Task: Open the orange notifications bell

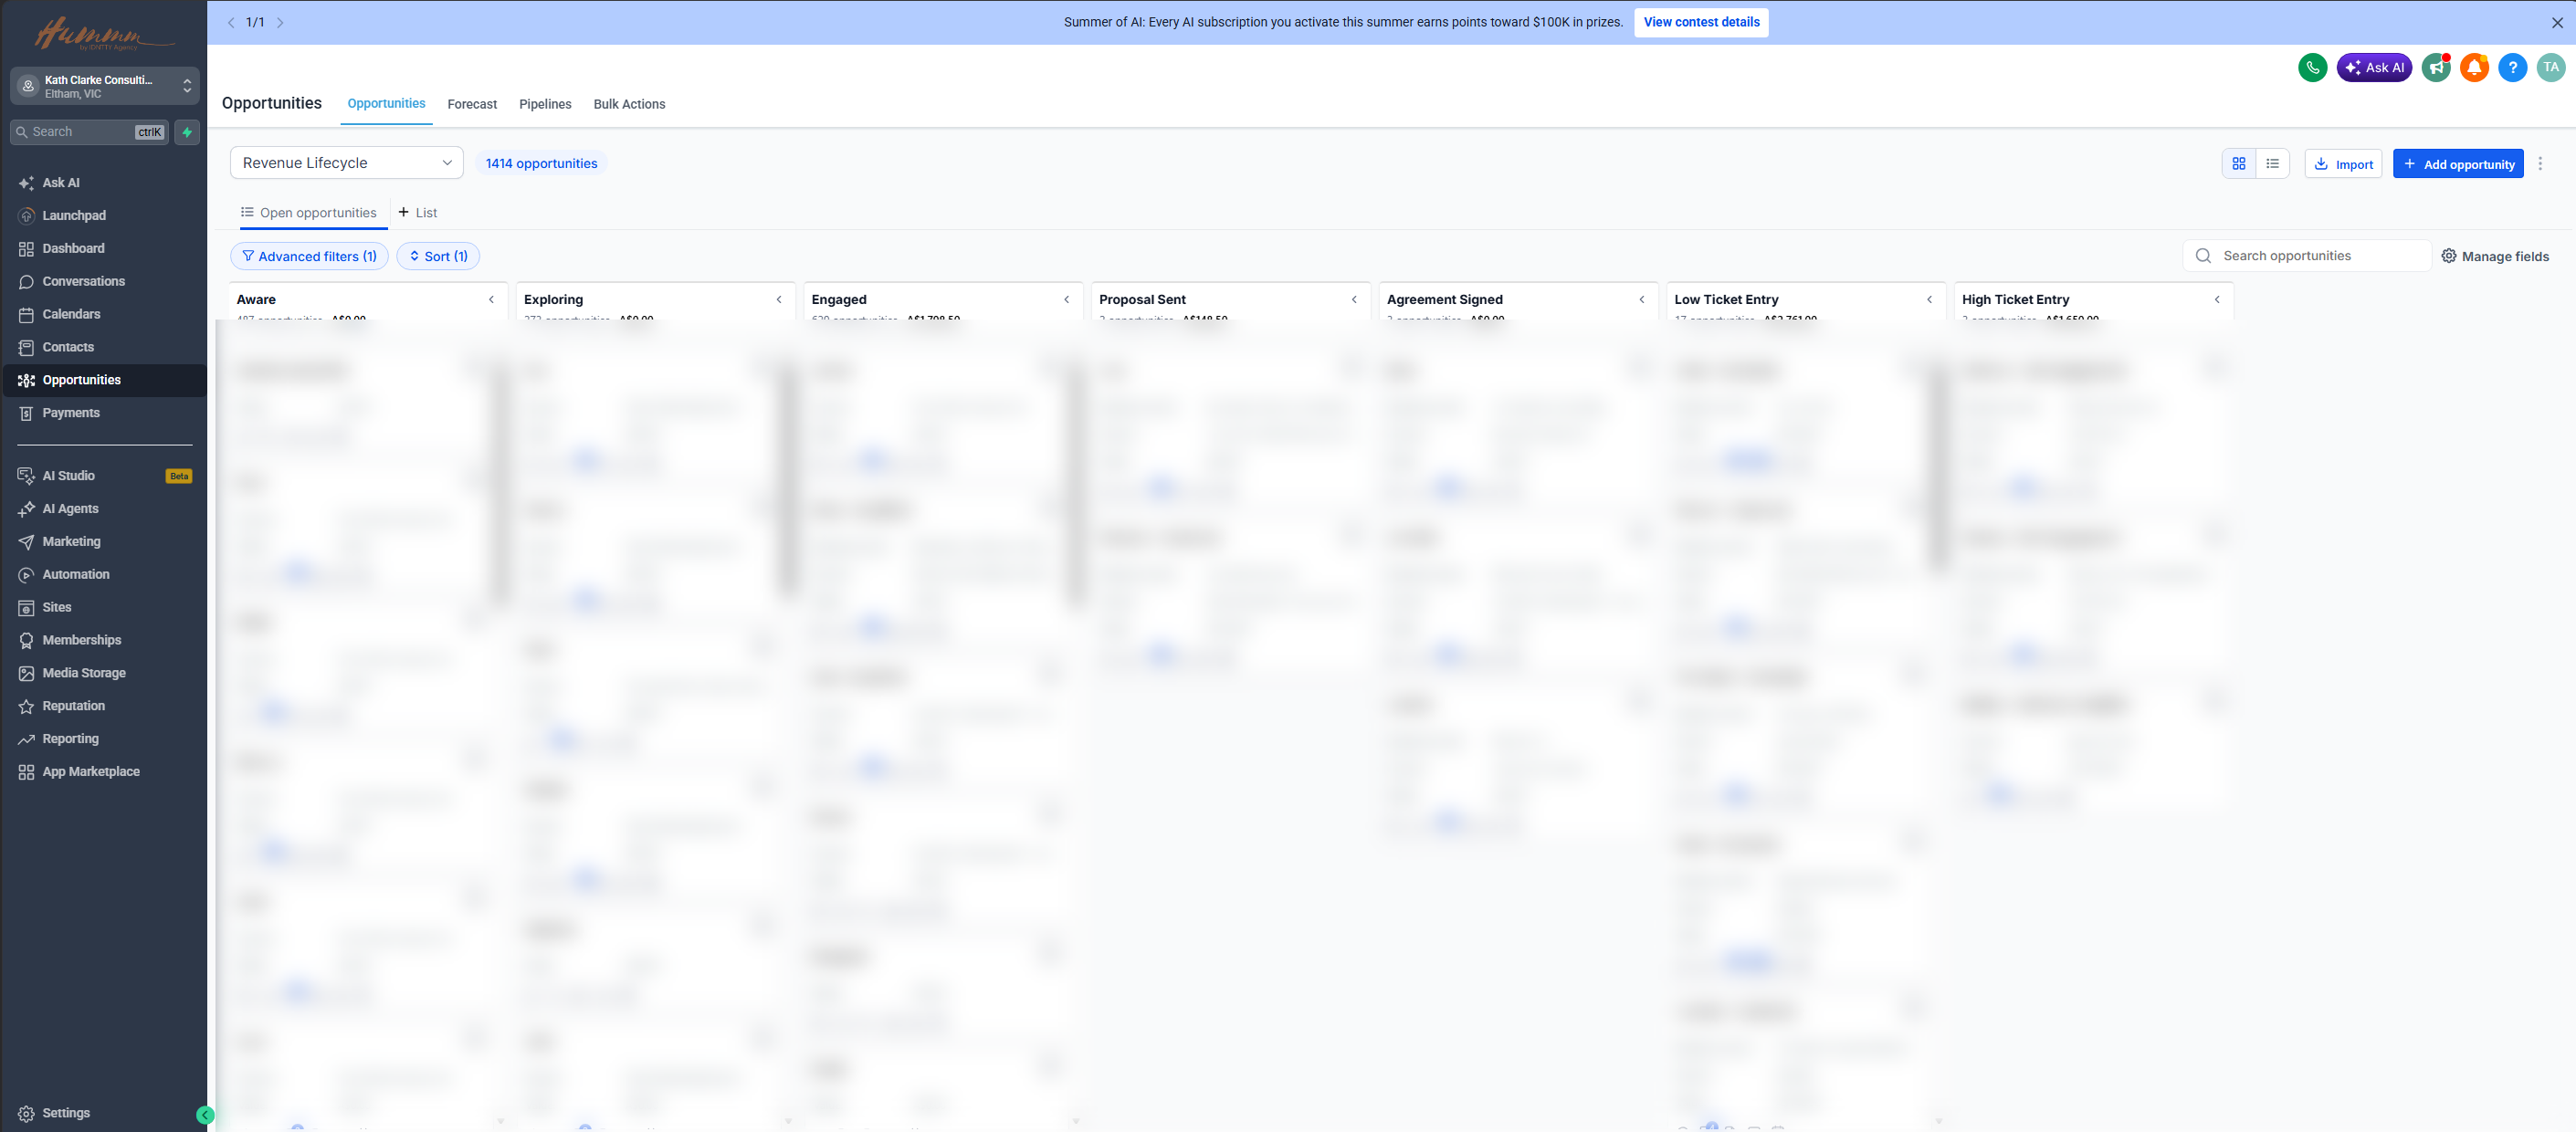Action: (2474, 68)
